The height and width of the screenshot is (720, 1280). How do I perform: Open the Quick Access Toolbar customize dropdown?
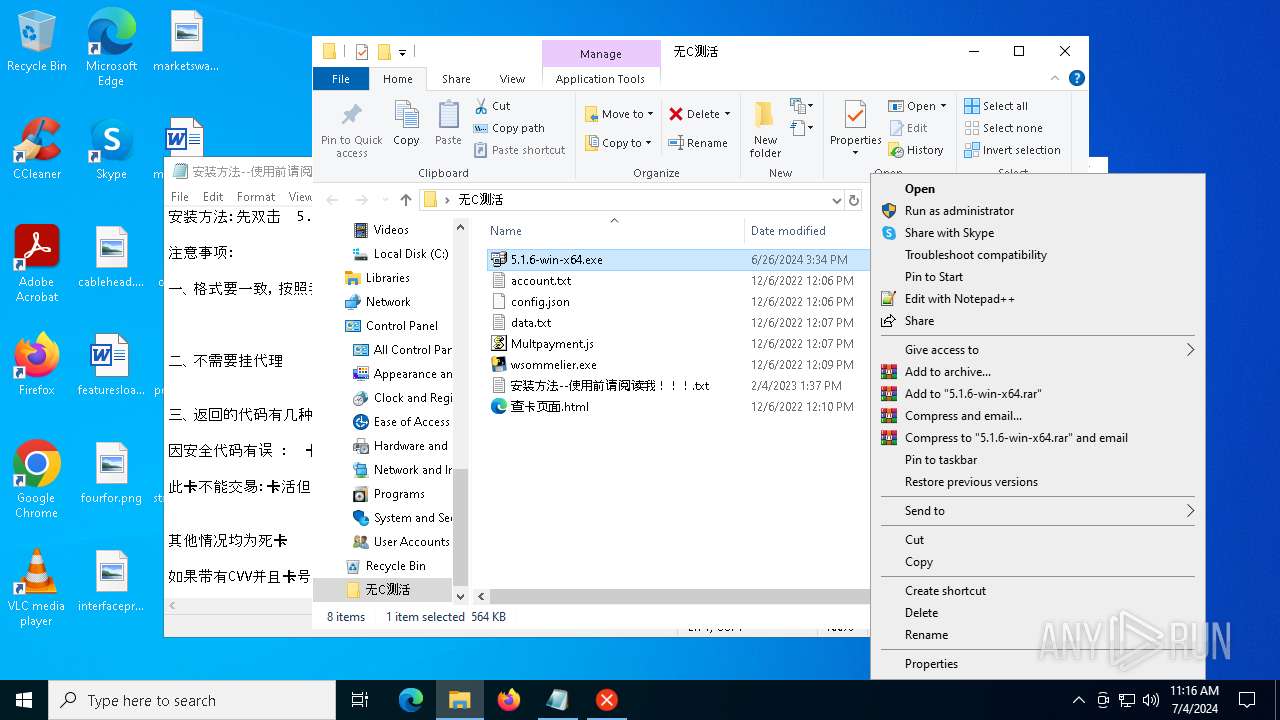pyautogui.click(x=403, y=52)
